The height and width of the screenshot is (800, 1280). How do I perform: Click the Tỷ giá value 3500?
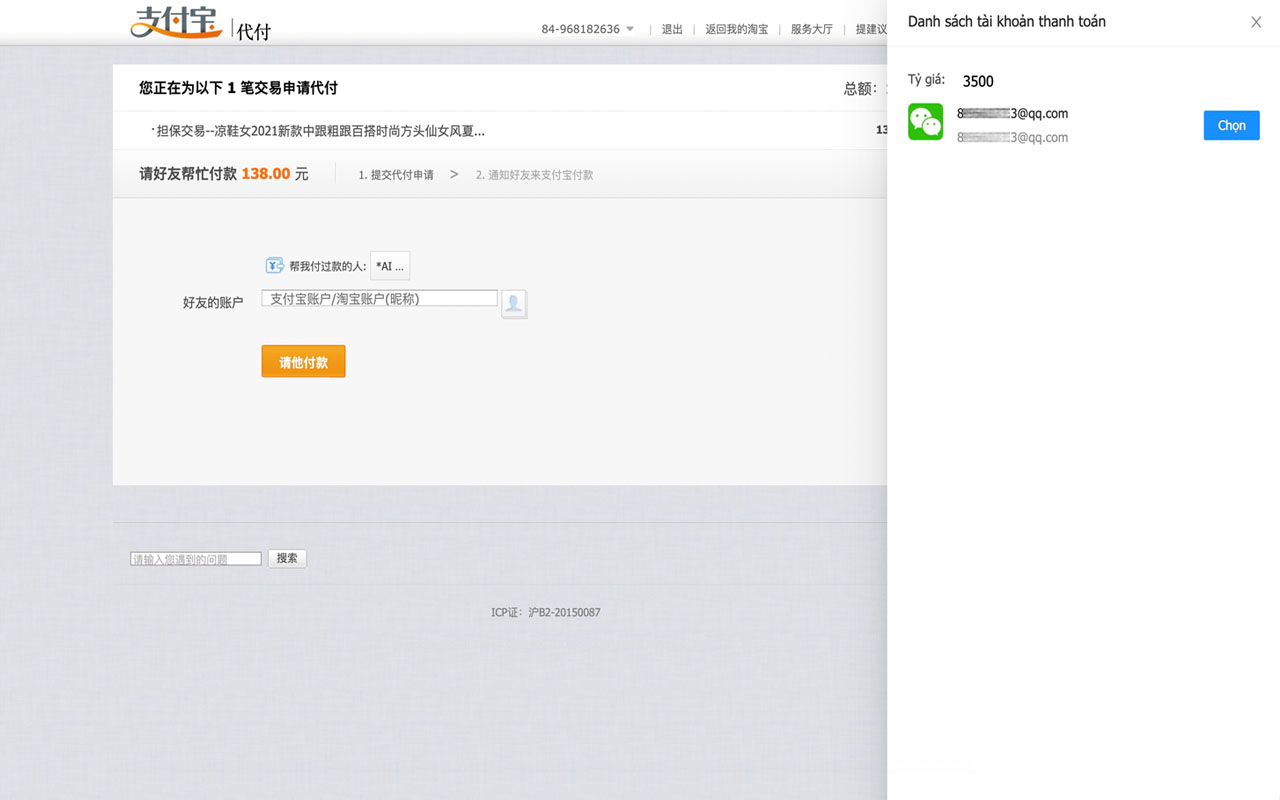pos(978,81)
